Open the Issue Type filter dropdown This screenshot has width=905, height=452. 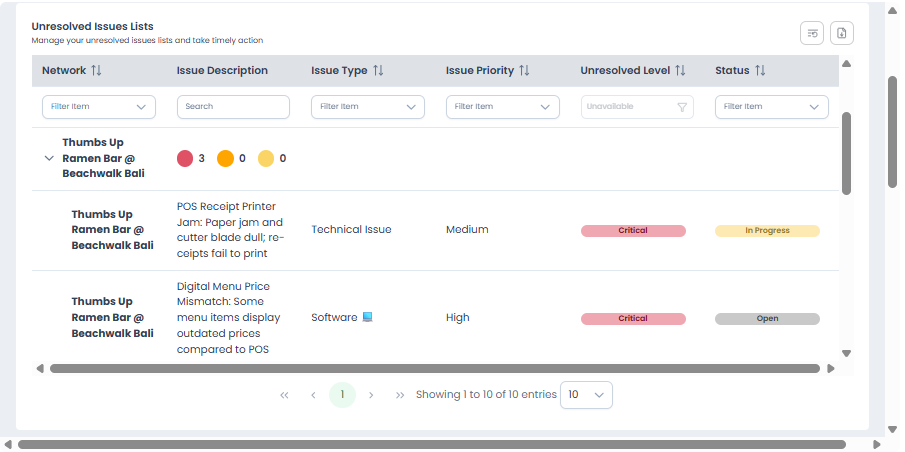click(367, 107)
